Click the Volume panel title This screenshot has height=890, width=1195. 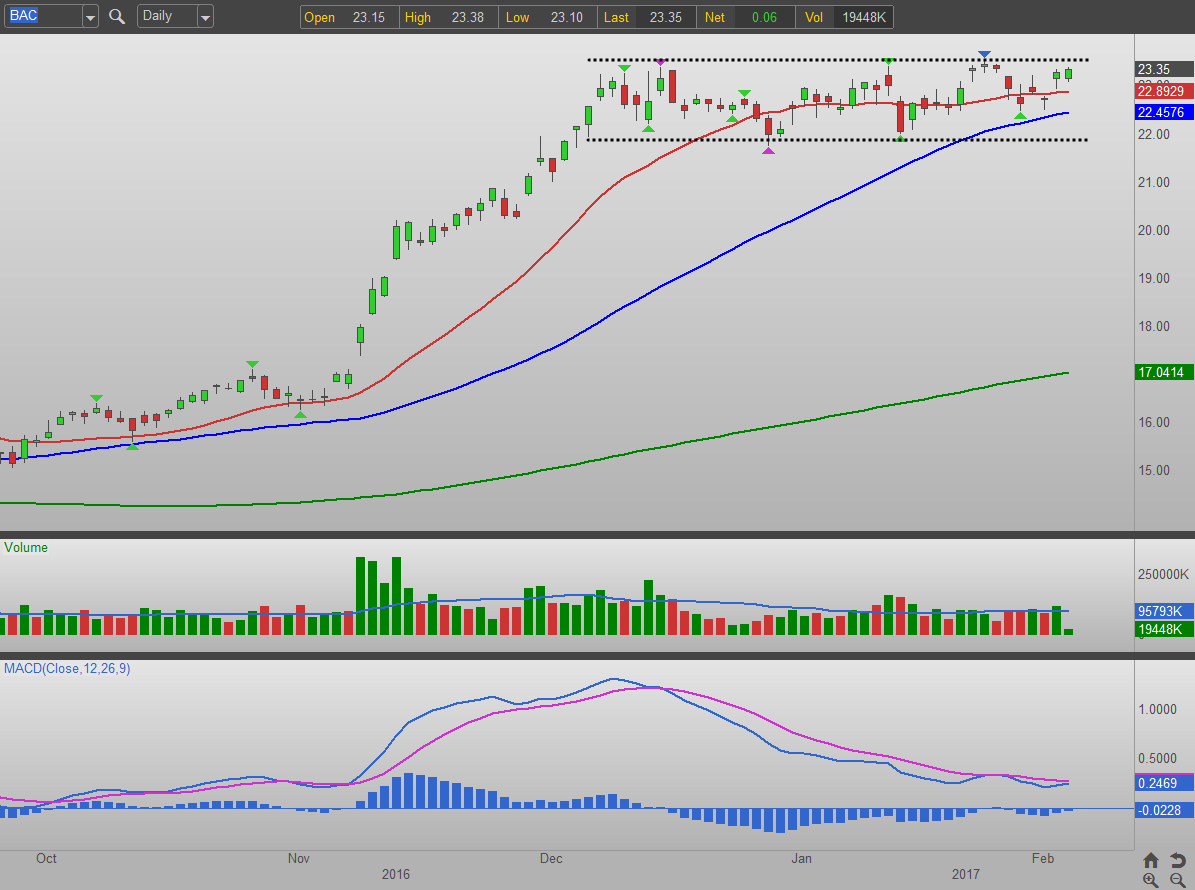coord(26,548)
